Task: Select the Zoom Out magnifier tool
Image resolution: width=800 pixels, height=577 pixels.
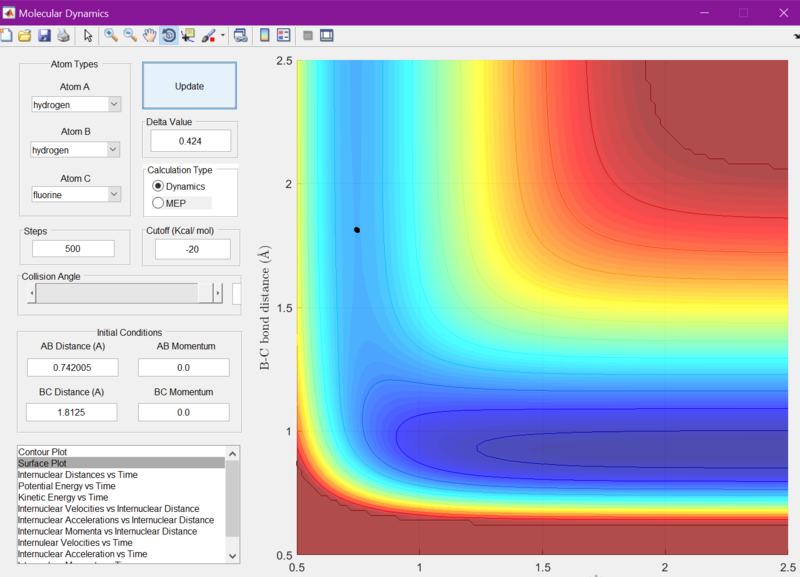Action: point(130,35)
